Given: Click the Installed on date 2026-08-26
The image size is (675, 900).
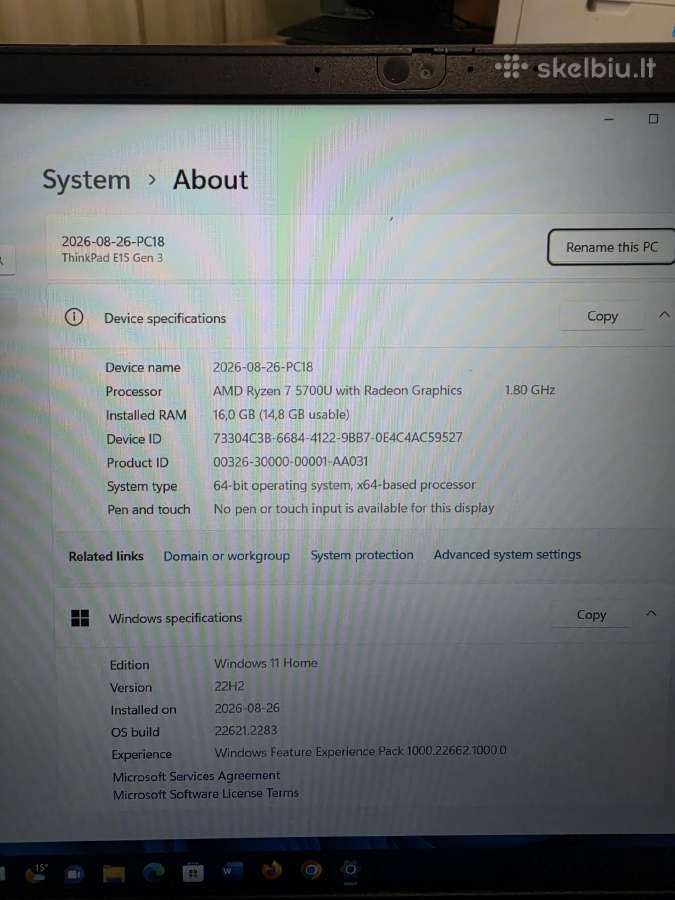Looking at the screenshot, I should tap(247, 708).
